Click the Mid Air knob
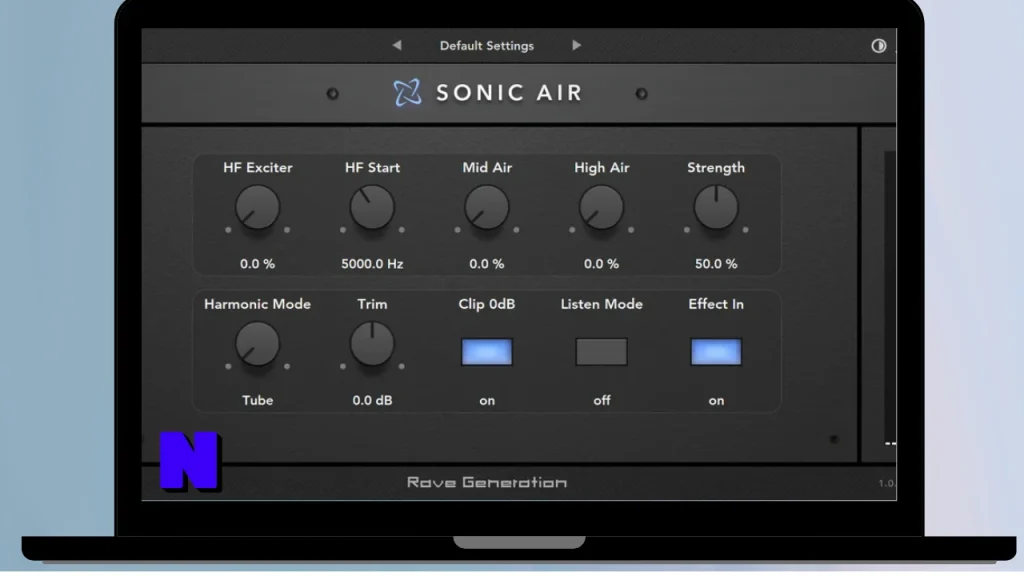 (487, 208)
